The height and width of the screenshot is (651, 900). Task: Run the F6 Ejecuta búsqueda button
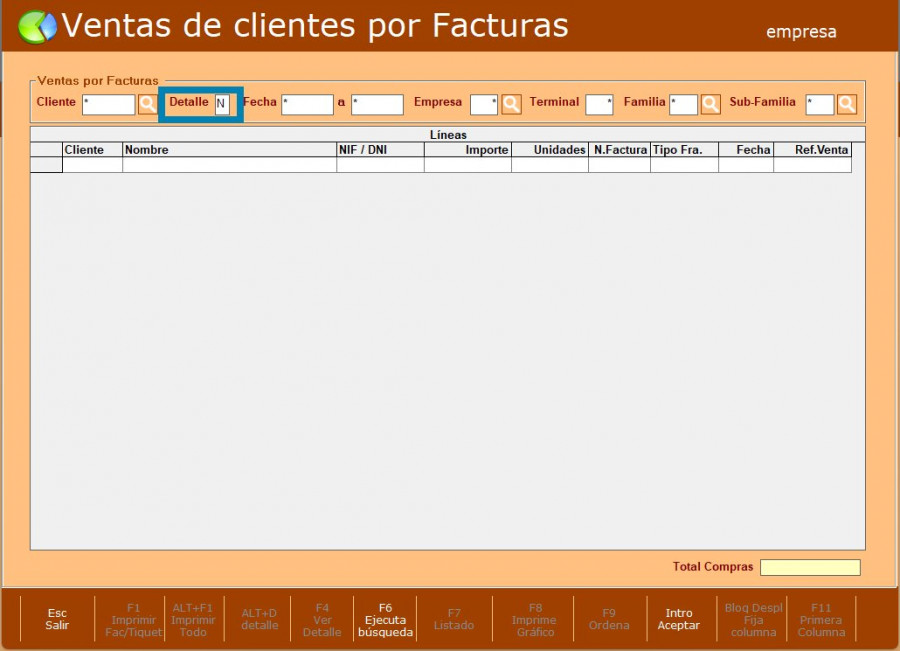coord(385,619)
